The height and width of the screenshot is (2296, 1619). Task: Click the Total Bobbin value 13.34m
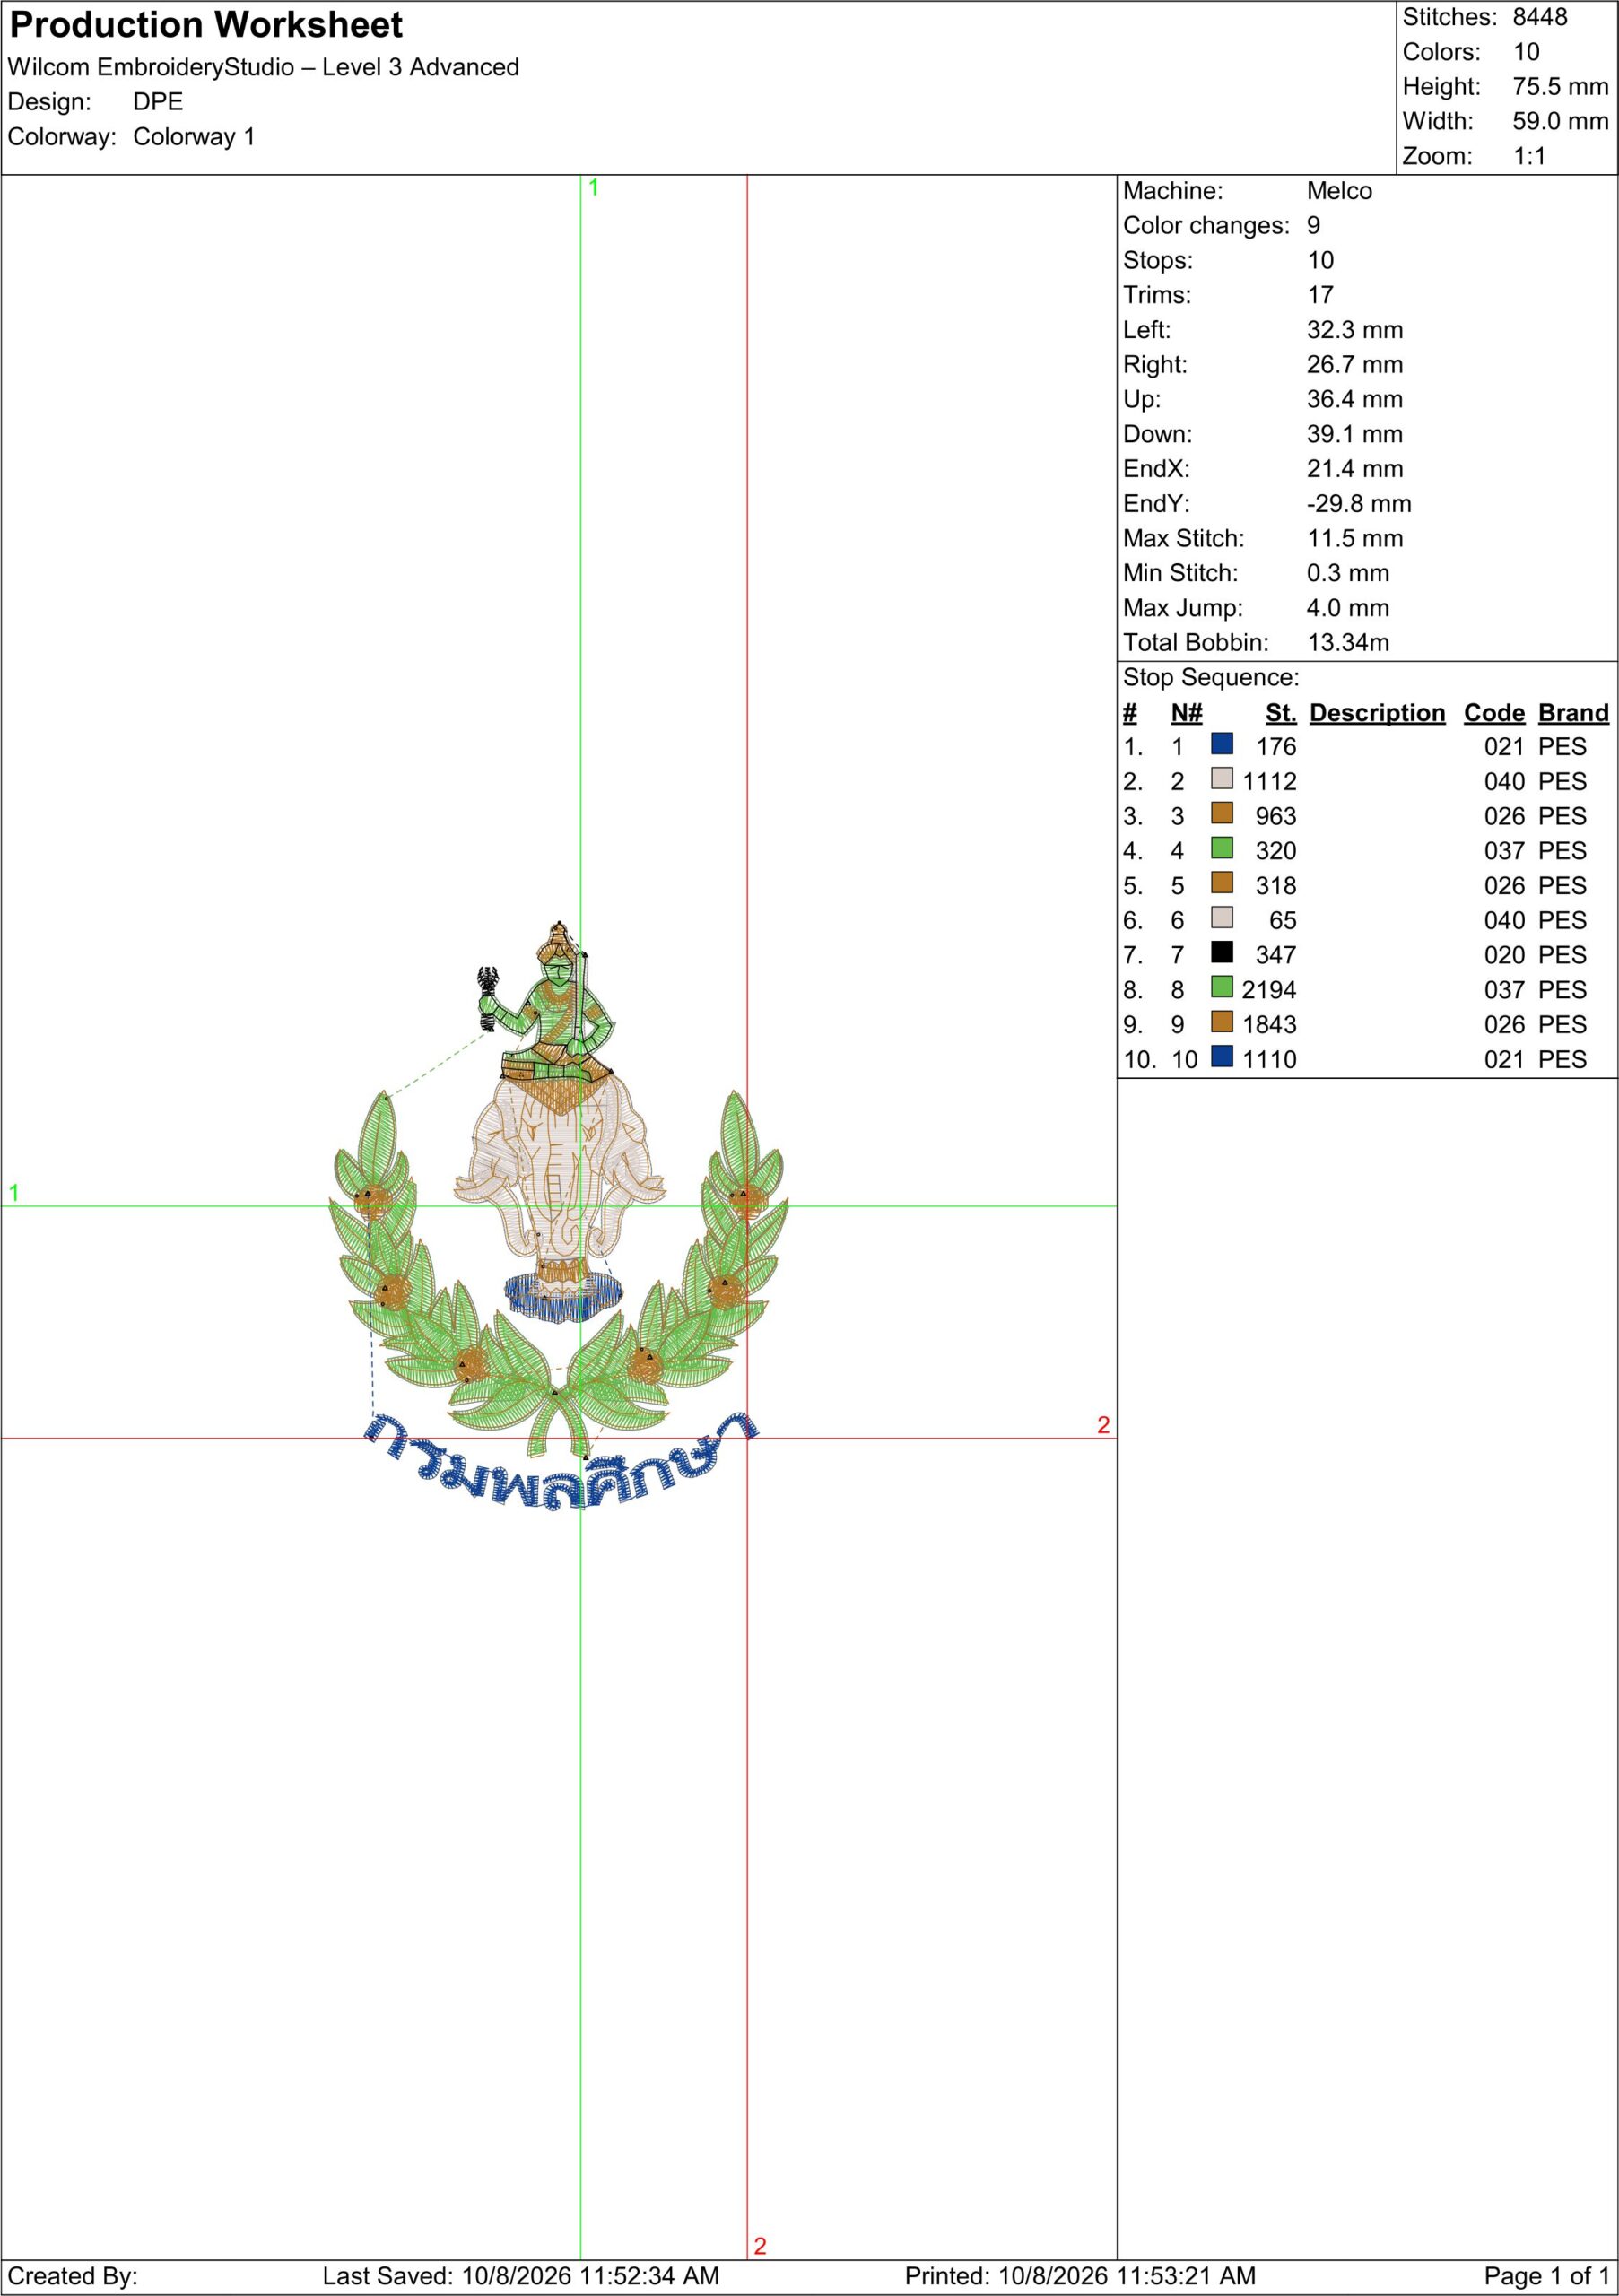click(x=1348, y=643)
